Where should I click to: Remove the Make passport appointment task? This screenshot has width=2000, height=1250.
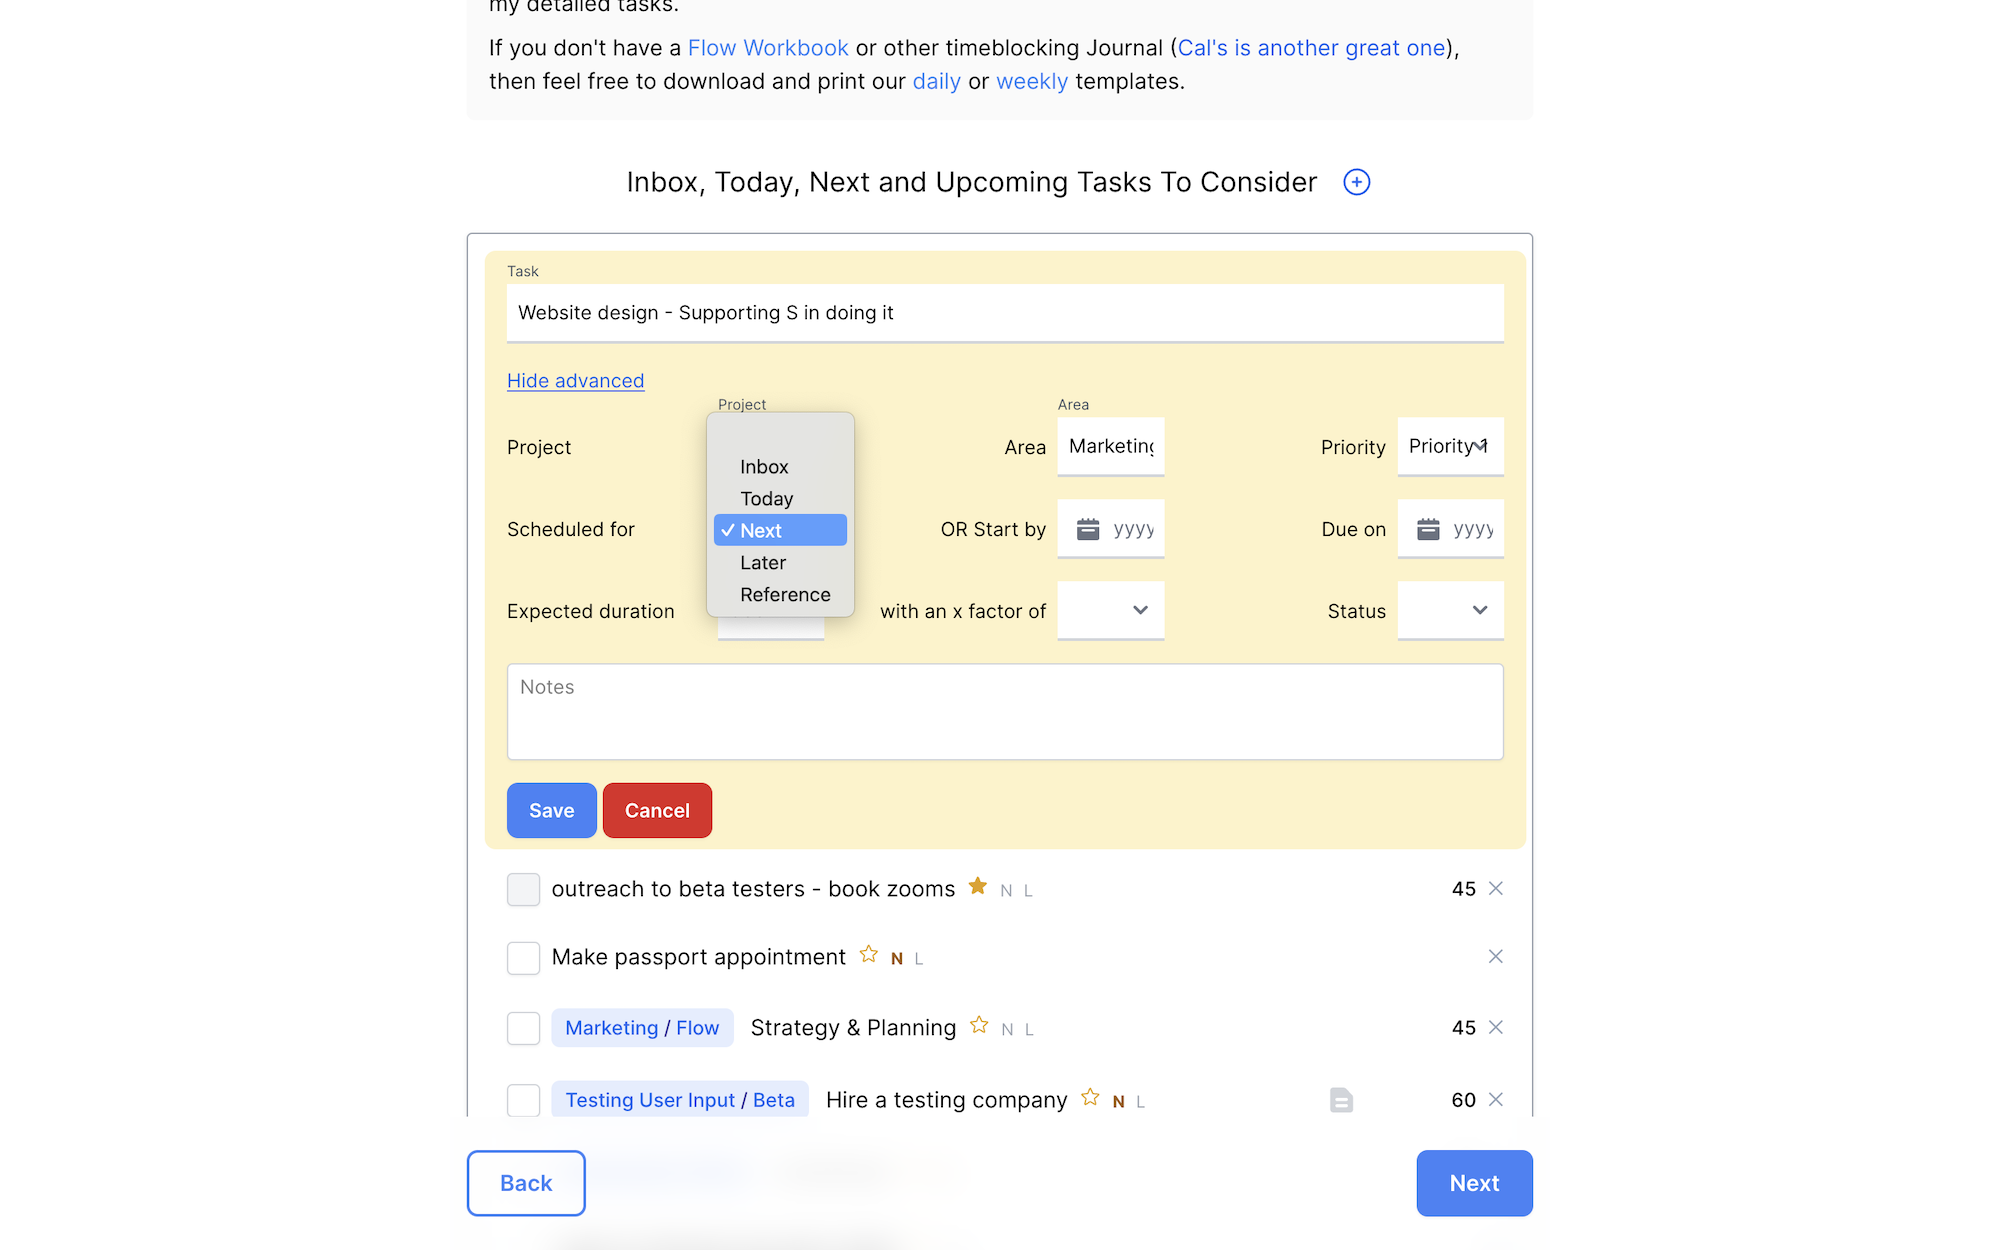tap(1496, 956)
